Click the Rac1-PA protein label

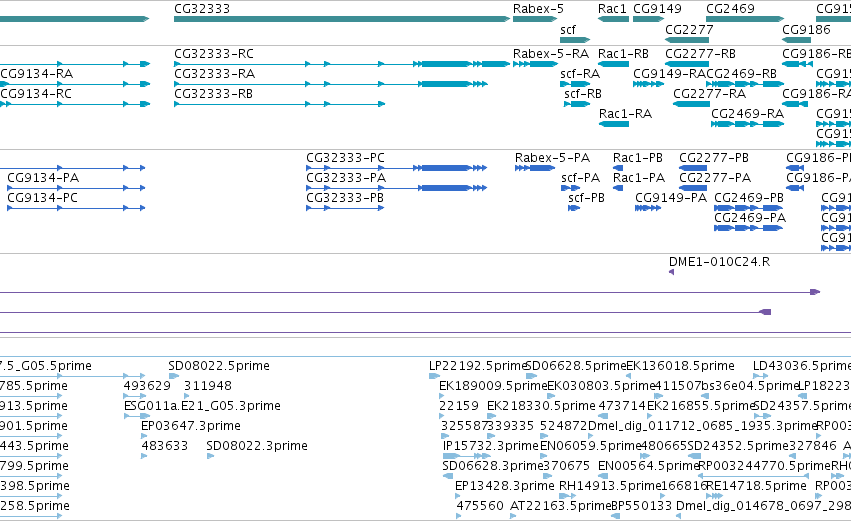coord(639,178)
